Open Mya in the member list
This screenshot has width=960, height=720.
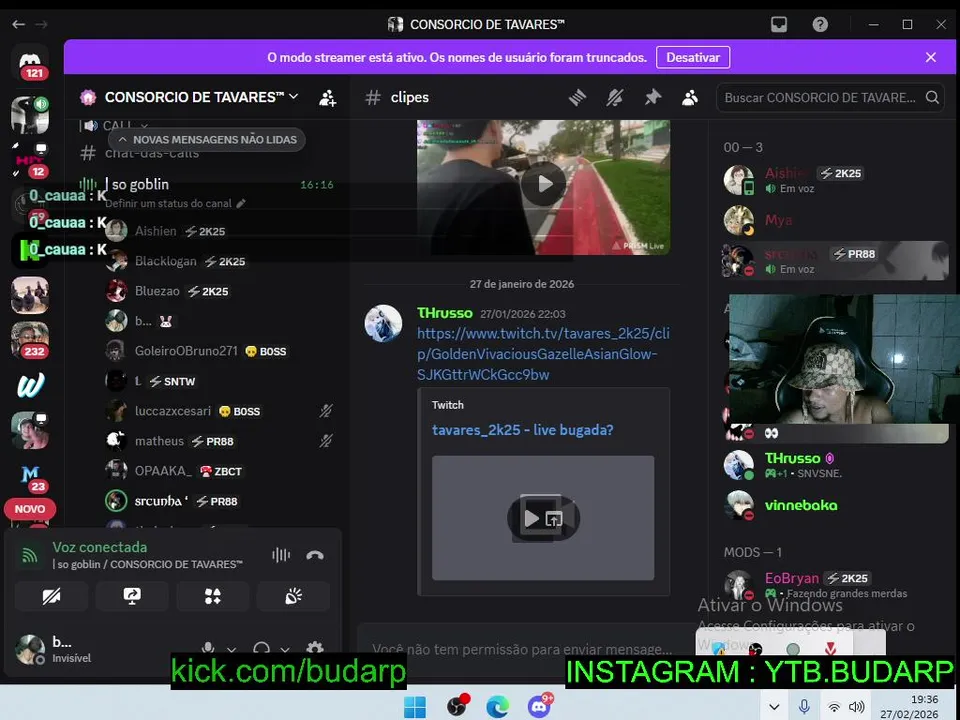[835, 220]
